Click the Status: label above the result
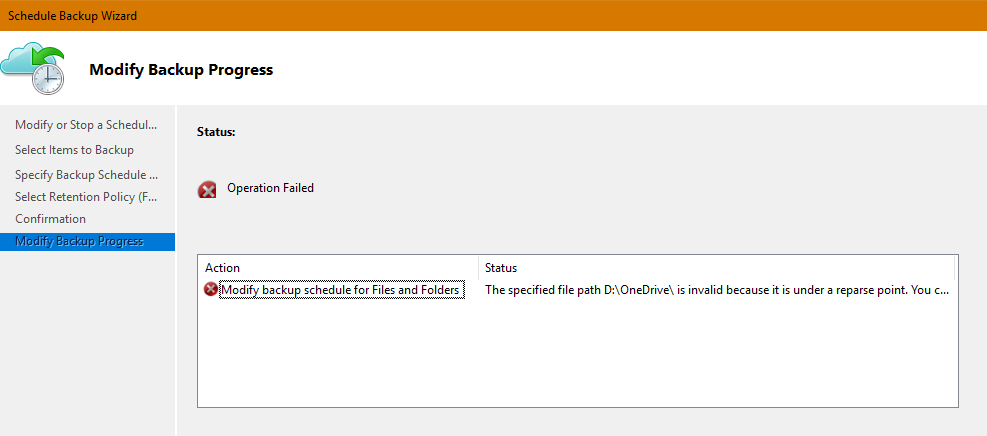The height and width of the screenshot is (436, 987). coord(216,132)
